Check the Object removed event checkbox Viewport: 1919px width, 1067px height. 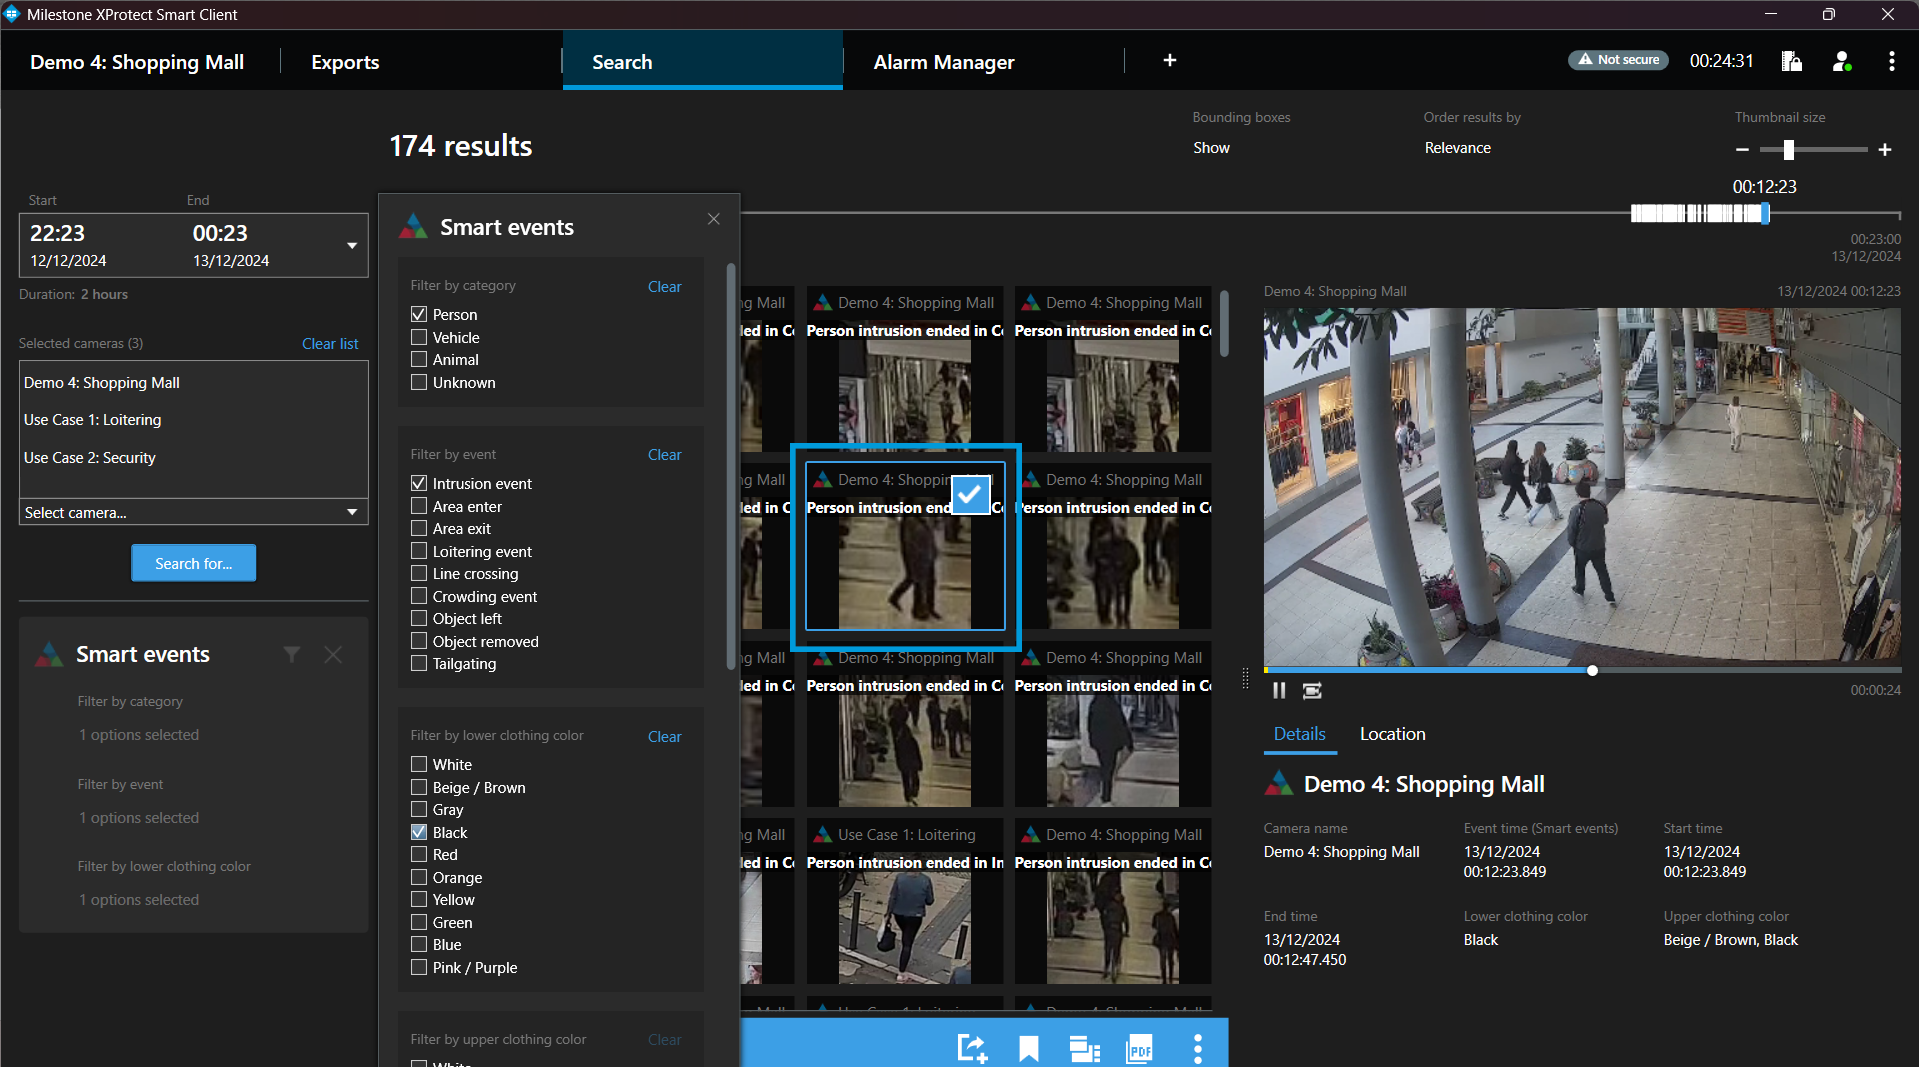point(419,641)
